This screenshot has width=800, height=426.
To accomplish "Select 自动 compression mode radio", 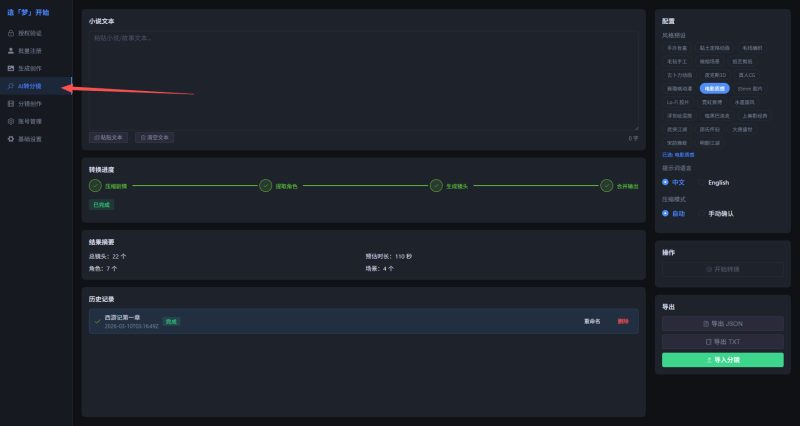I will (x=666, y=213).
